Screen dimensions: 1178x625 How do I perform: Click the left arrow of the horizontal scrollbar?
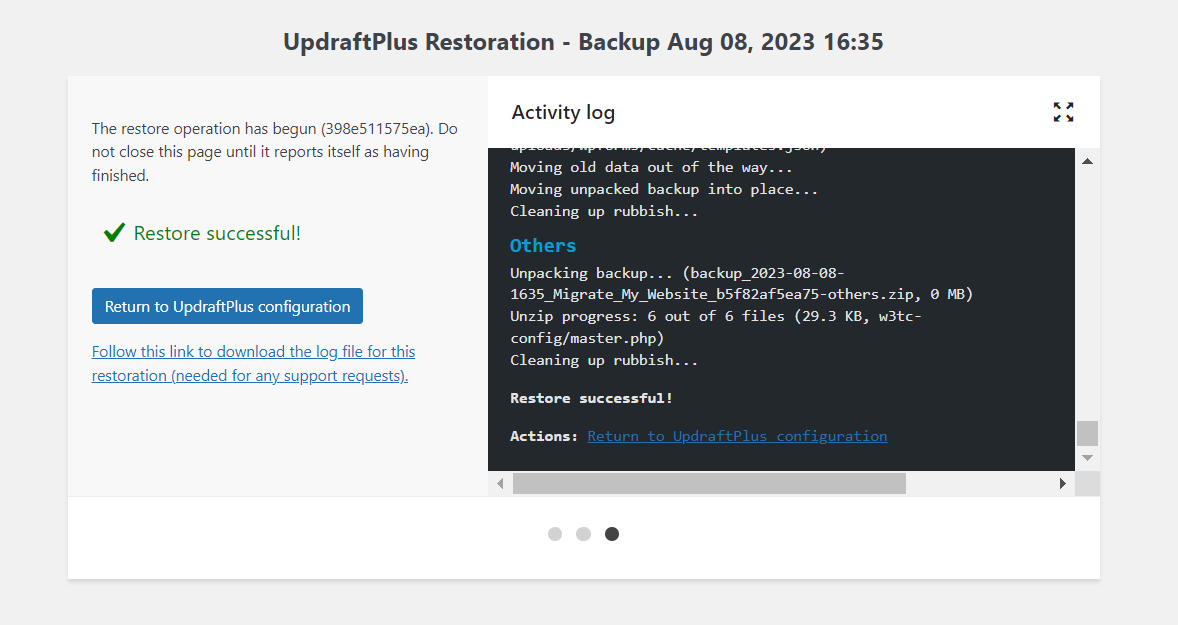point(500,483)
